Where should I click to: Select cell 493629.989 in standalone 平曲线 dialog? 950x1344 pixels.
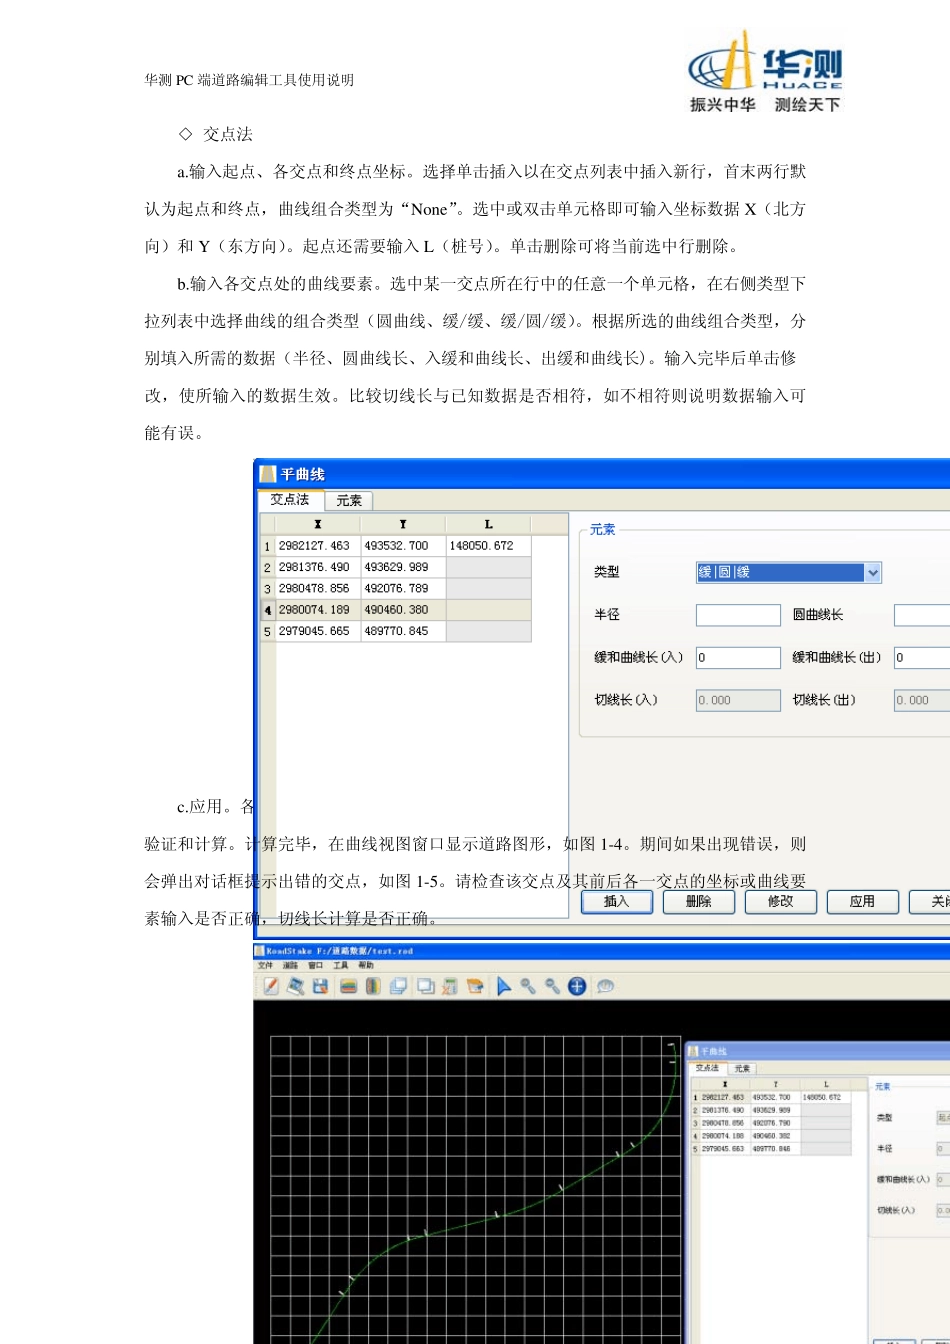(x=403, y=567)
